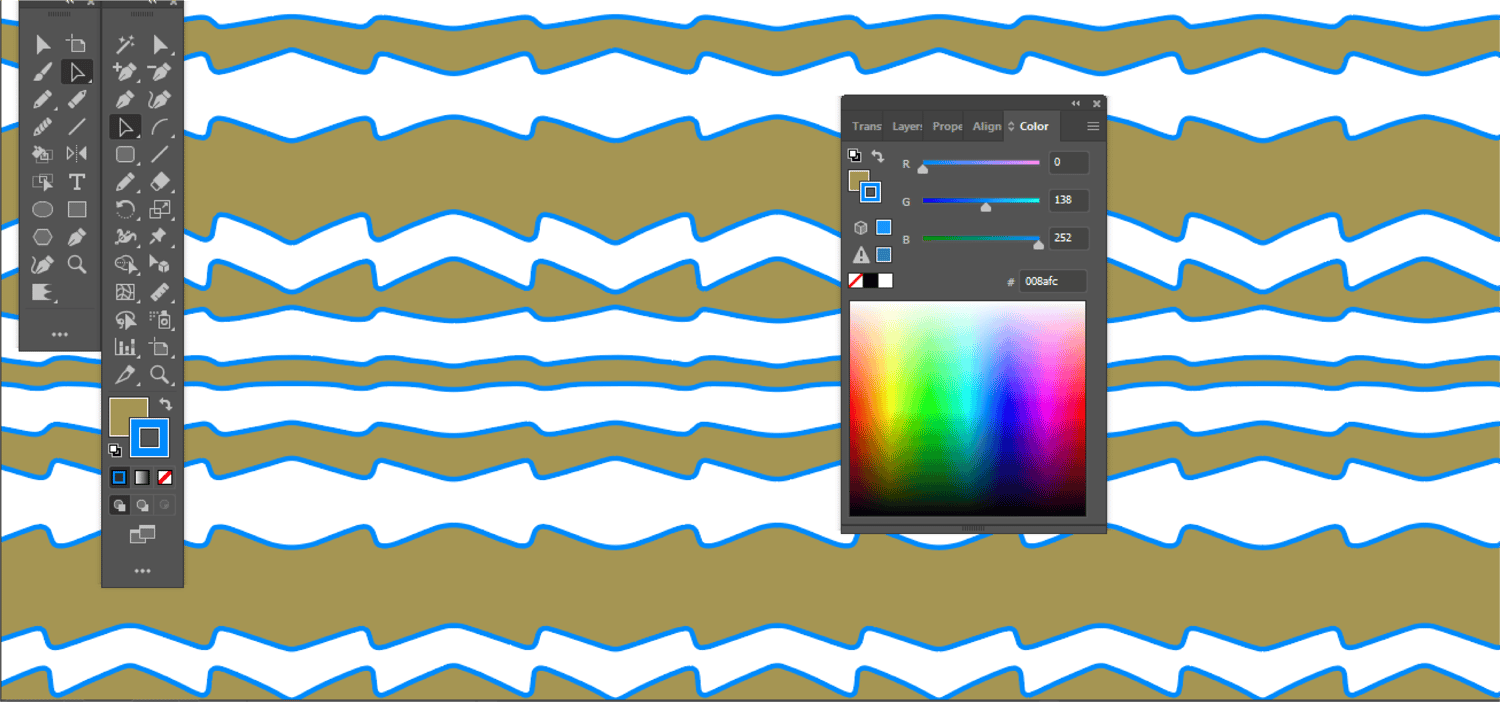Viewport: 1500px width, 702px height.
Task: Click the Fill swatch in Color panel
Action: (x=856, y=177)
